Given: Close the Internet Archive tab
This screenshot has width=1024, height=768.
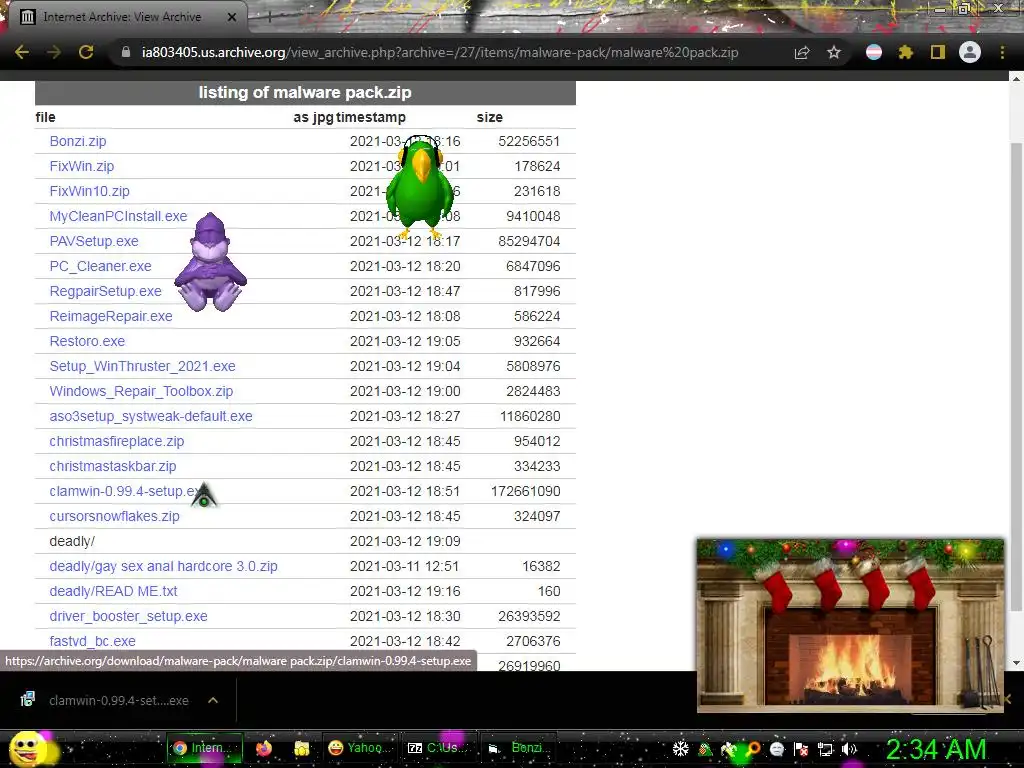Looking at the screenshot, I should coord(232,17).
